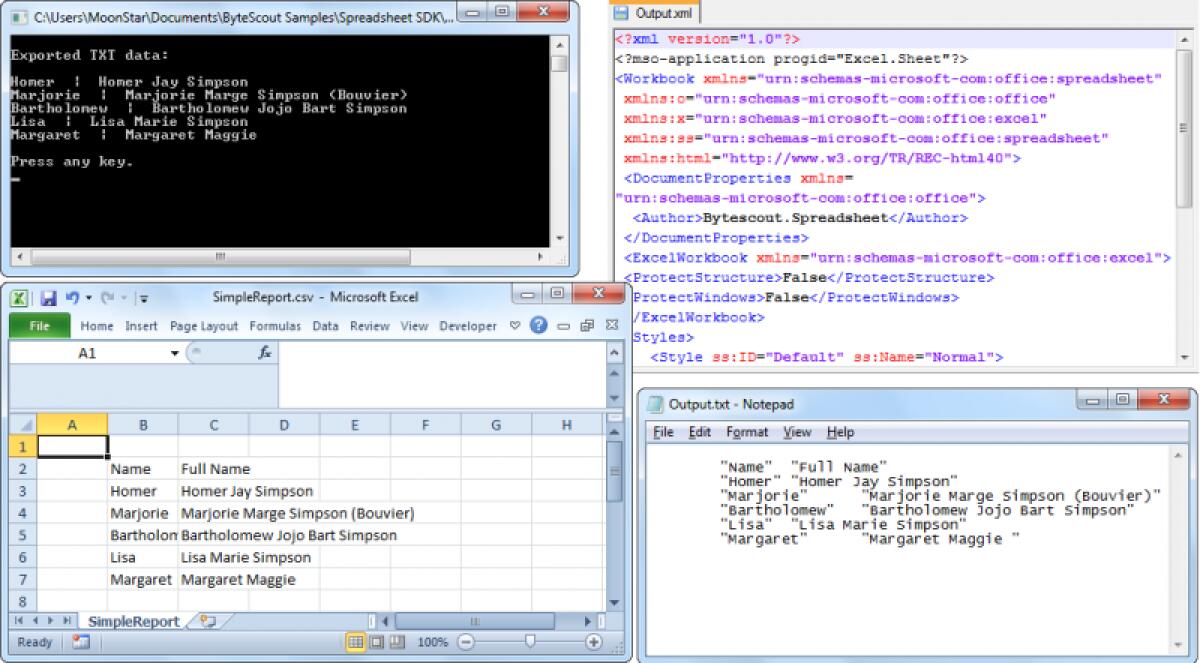Open the Customize Quick Access Toolbar dropdown
This screenshot has height=663, width=1200.
click(144, 297)
